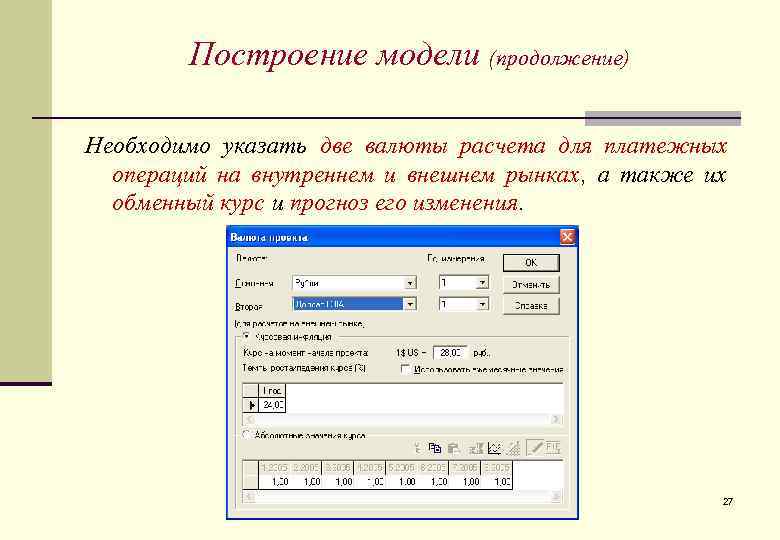Screen dimensions: 780x540
Task: Click the line chart icon in the toolbar
Action: pos(494,448)
